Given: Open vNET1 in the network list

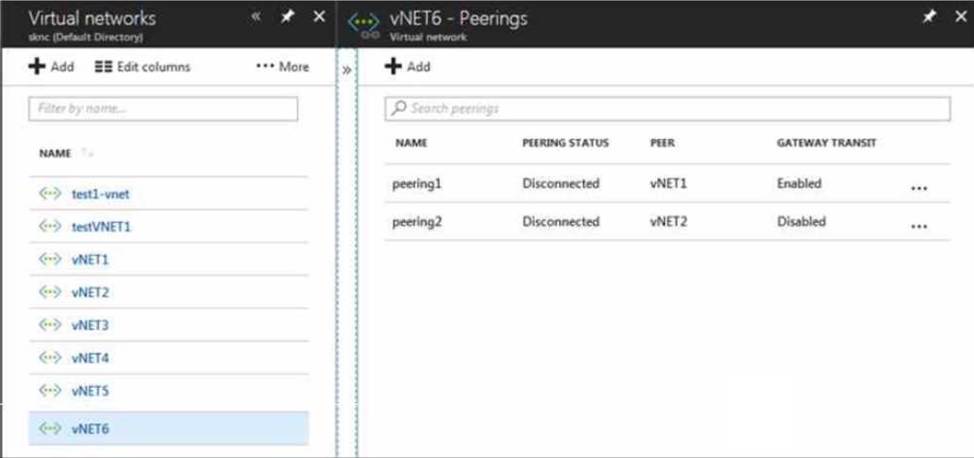Looking at the screenshot, I should pyautogui.click(x=90, y=260).
